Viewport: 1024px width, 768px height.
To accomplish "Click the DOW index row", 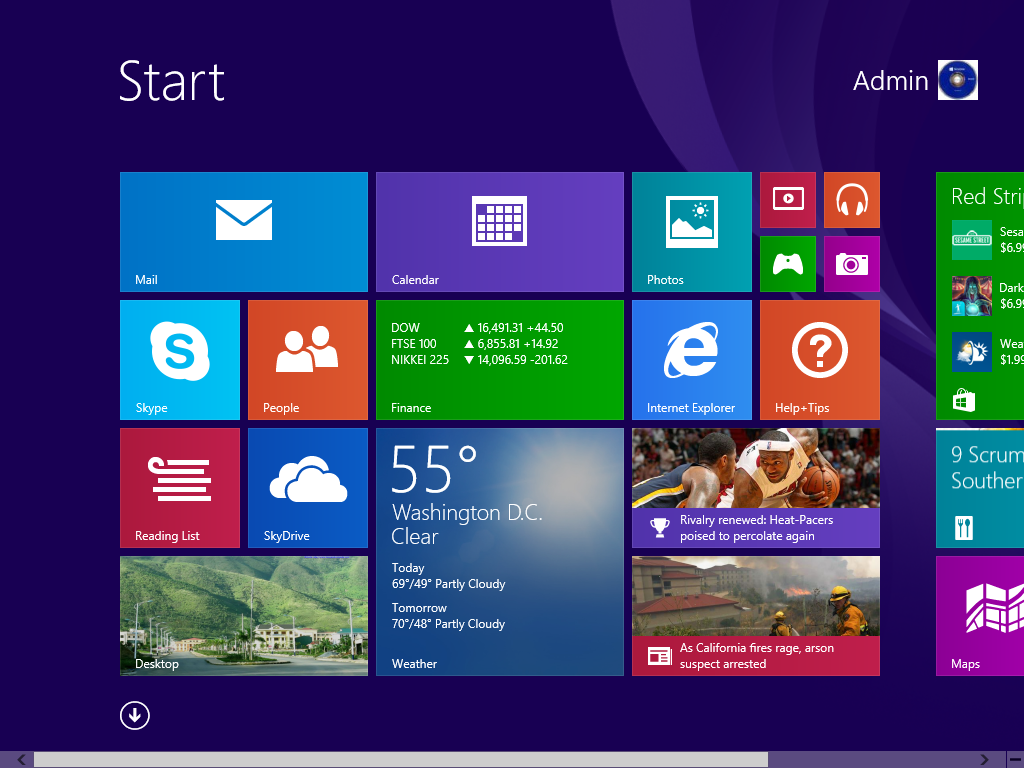I will [x=477, y=328].
